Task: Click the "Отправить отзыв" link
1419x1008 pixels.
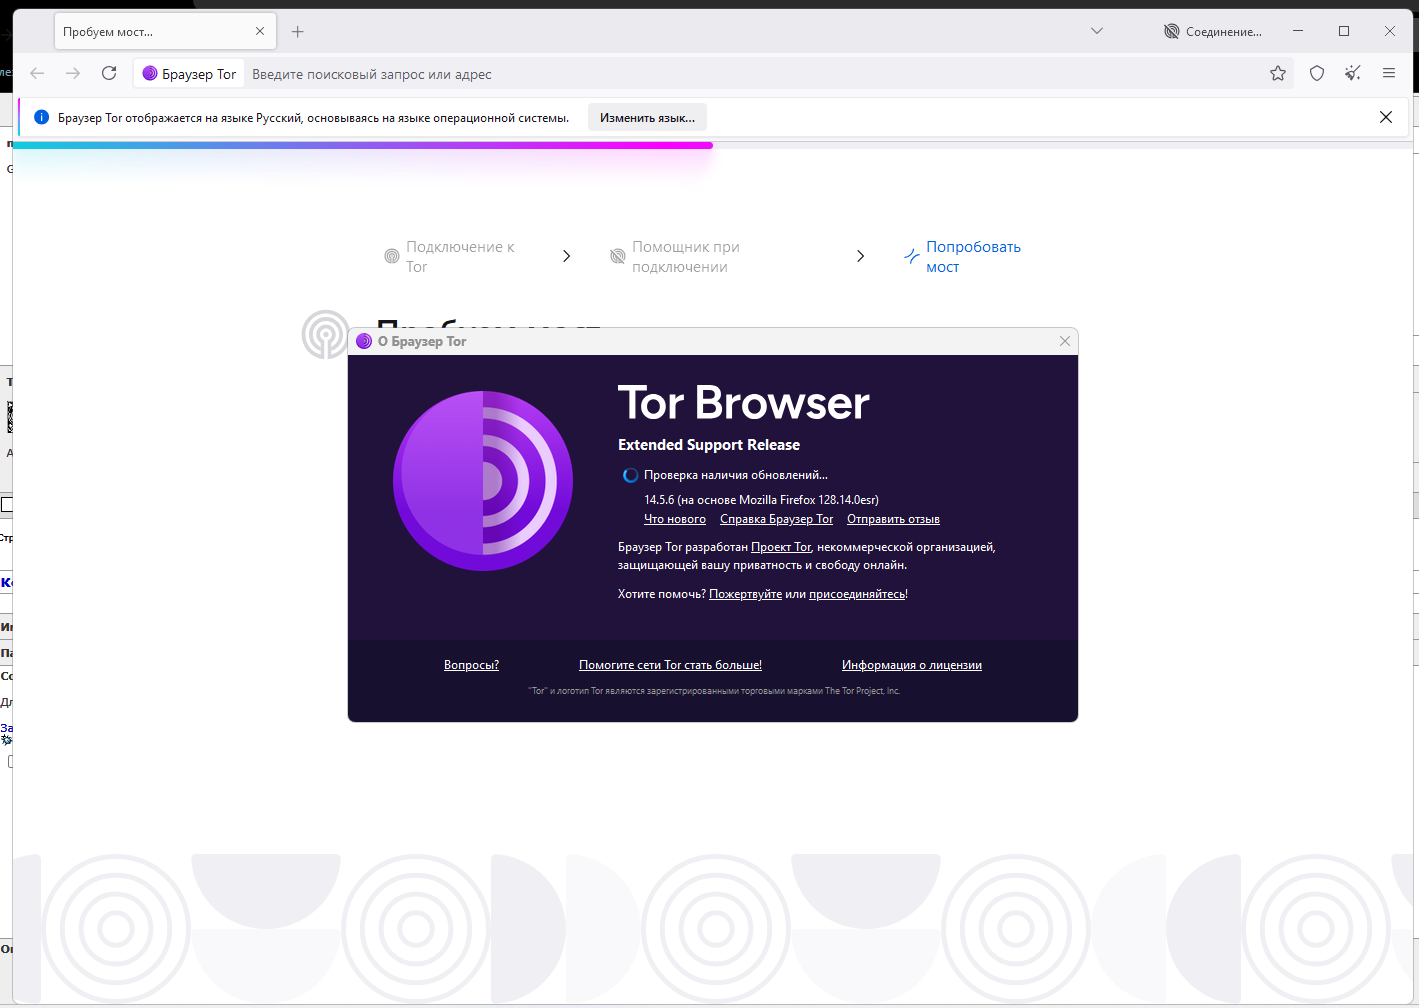Action: (893, 519)
